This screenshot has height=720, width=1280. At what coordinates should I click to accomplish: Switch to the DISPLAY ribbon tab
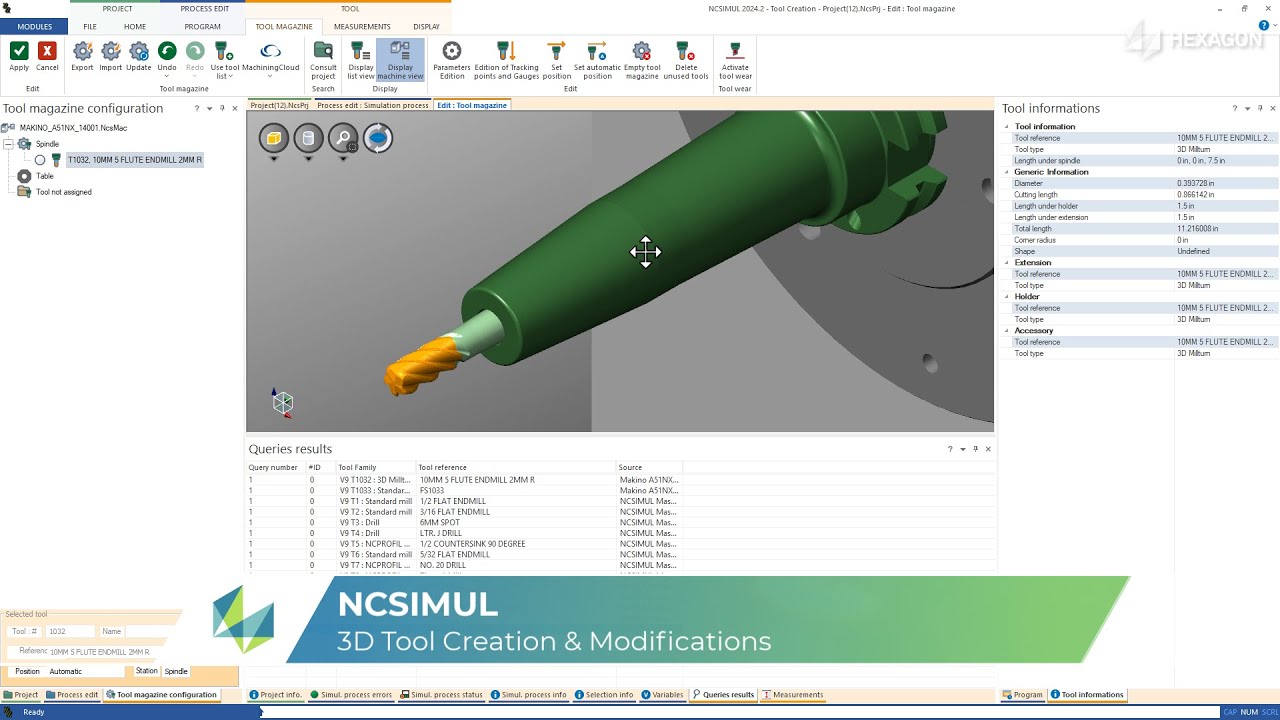[426, 27]
